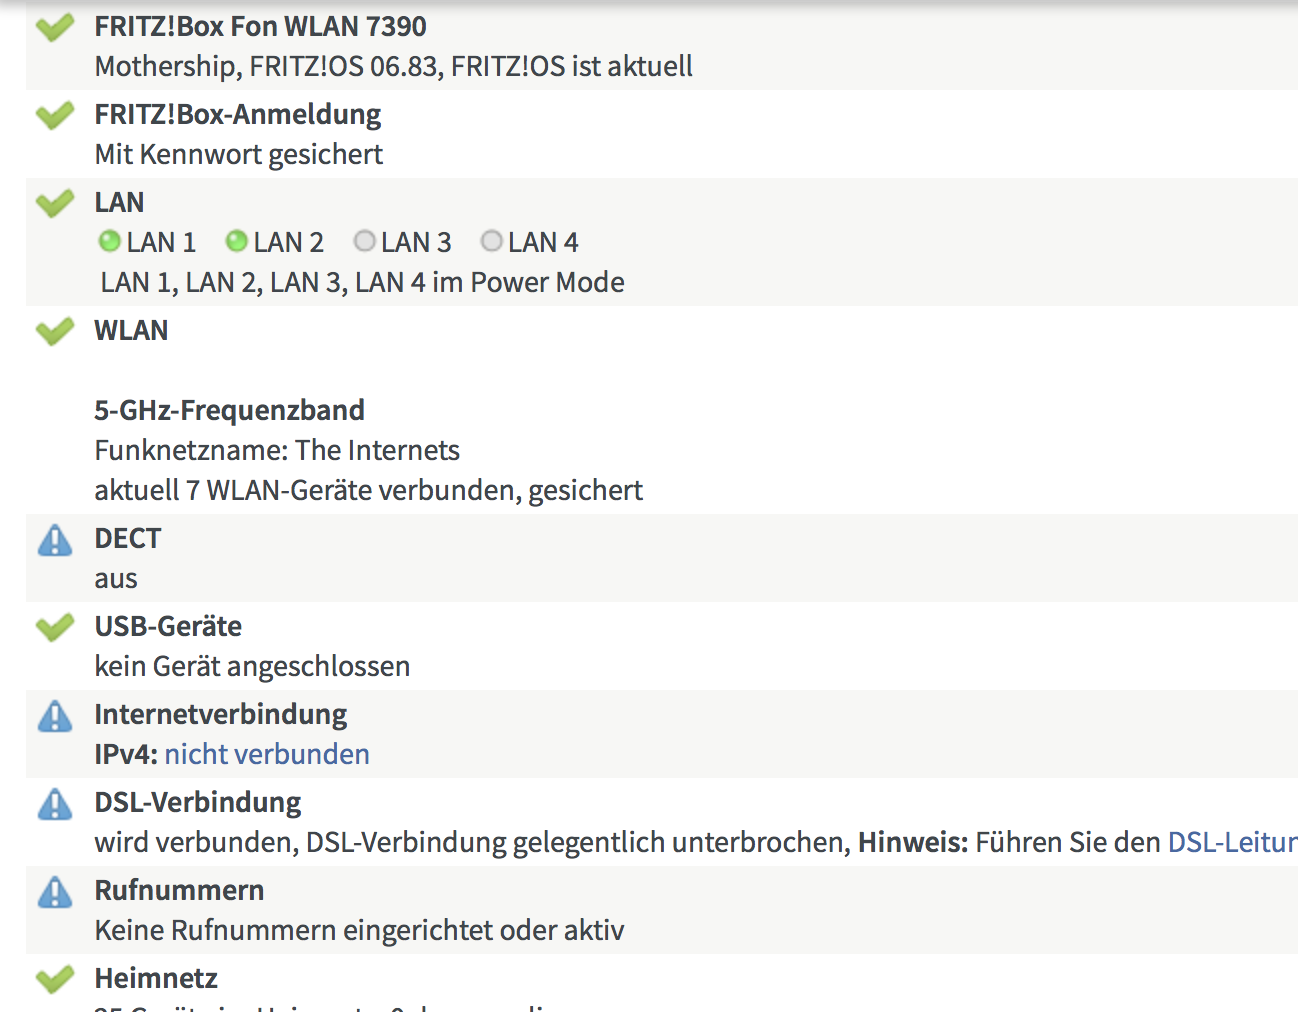Click the Internetverbindung heading
This screenshot has width=1298, height=1012.
[220, 714]
